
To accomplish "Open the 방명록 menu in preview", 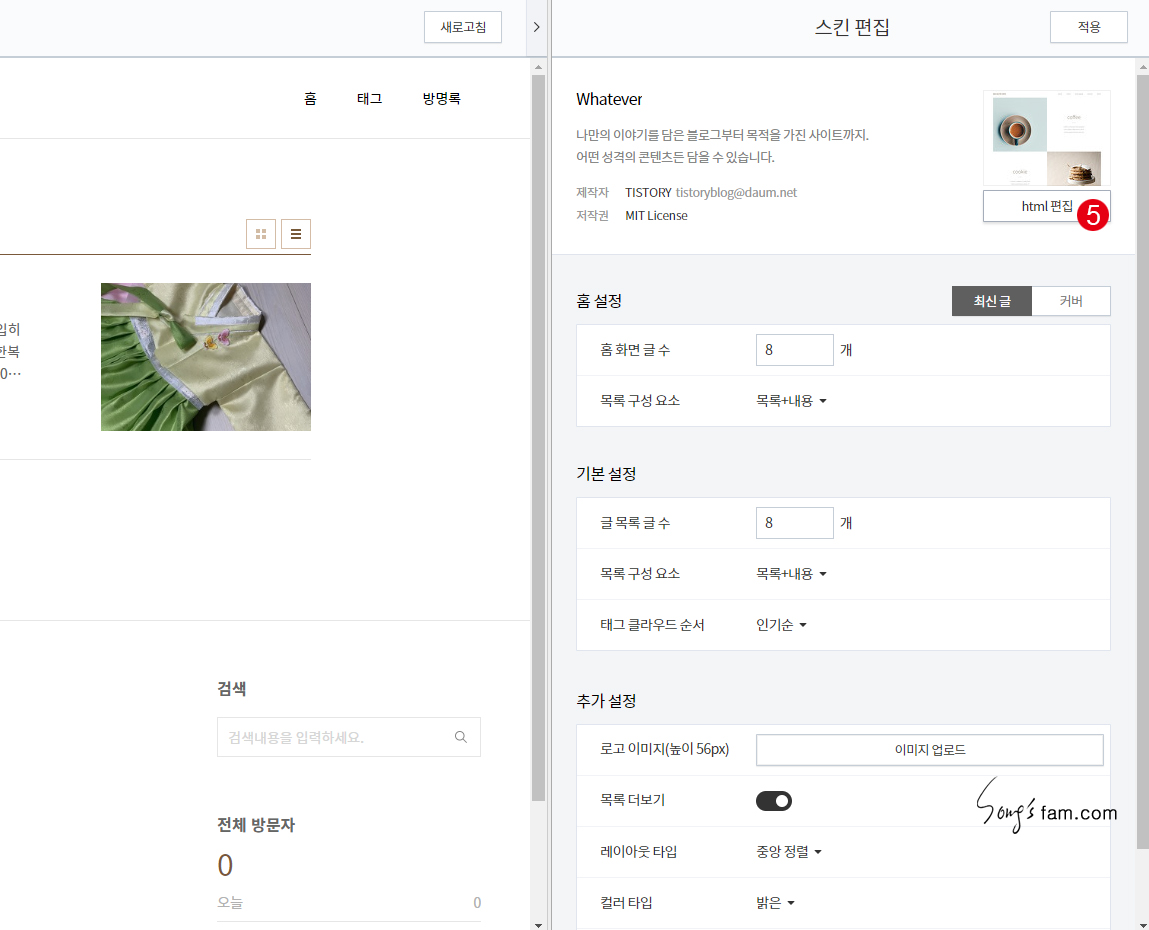I will coord(441,98).
